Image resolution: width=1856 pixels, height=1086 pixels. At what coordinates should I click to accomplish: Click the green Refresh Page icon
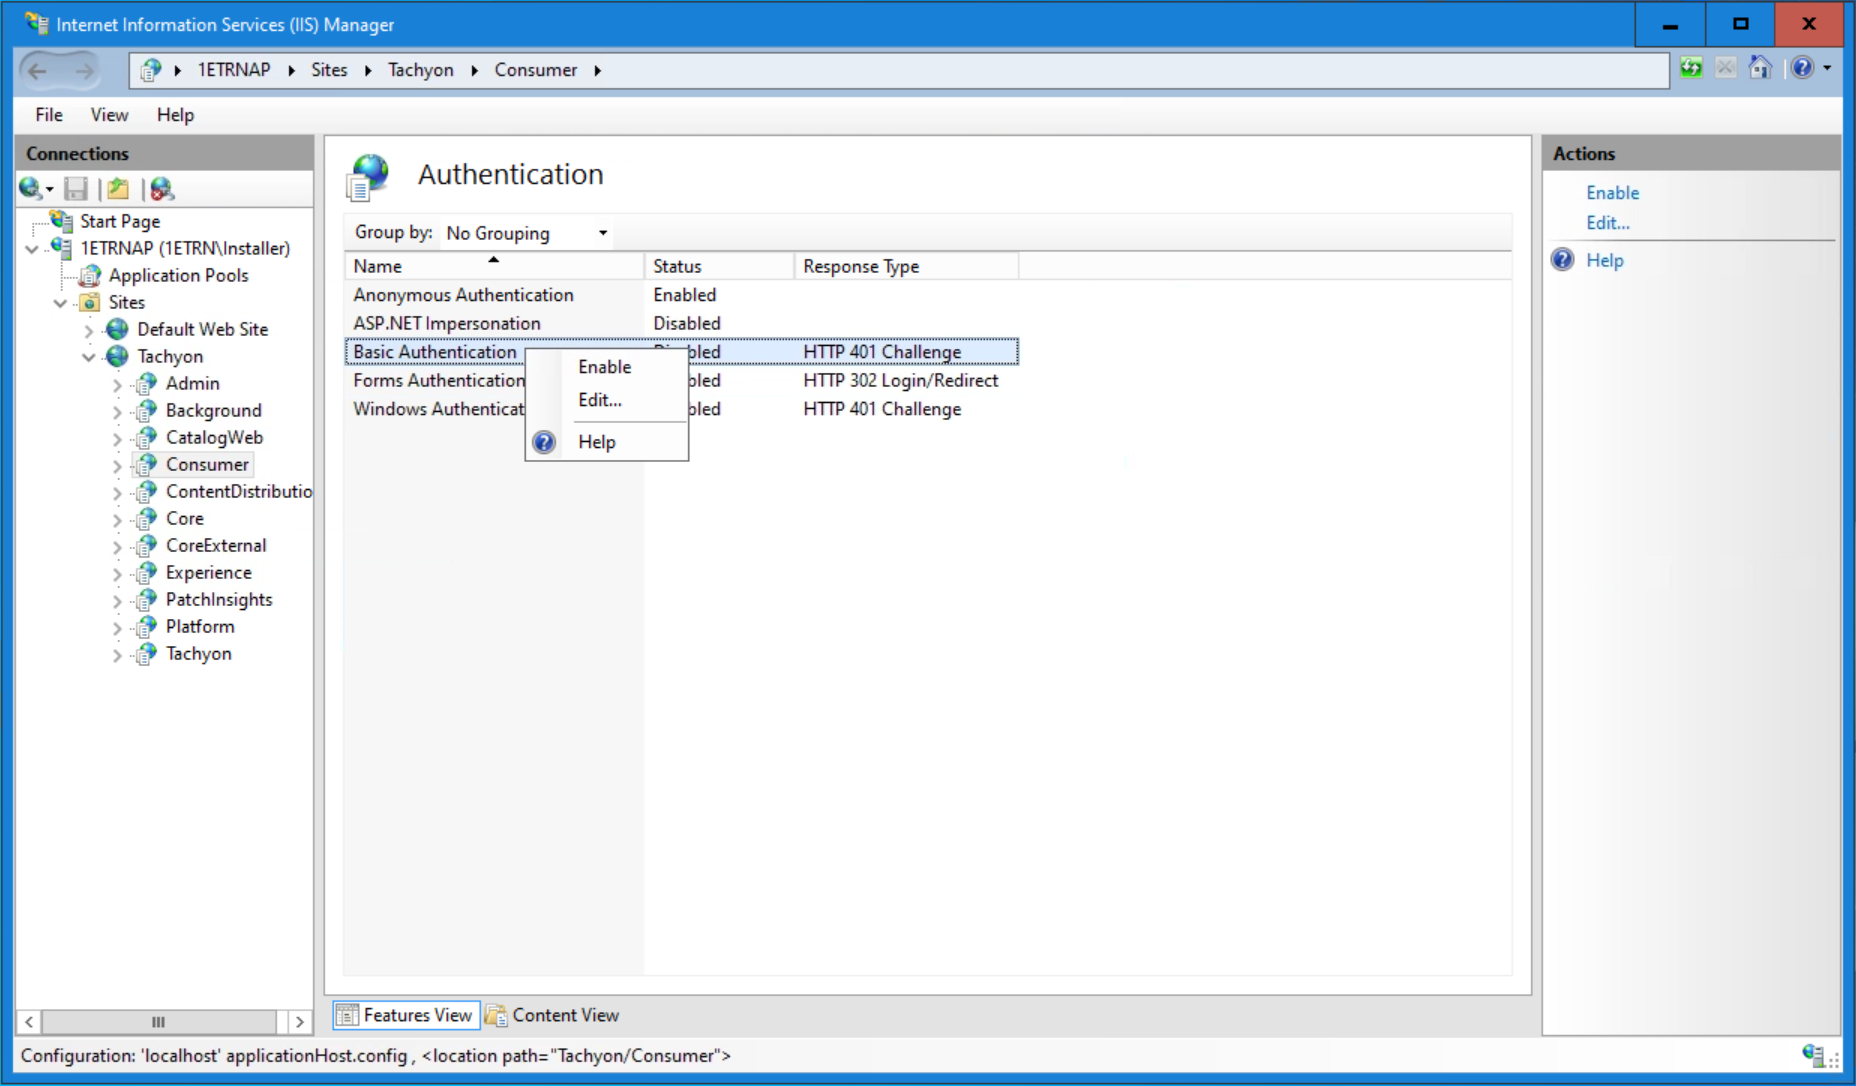(x=1691, y=68)
